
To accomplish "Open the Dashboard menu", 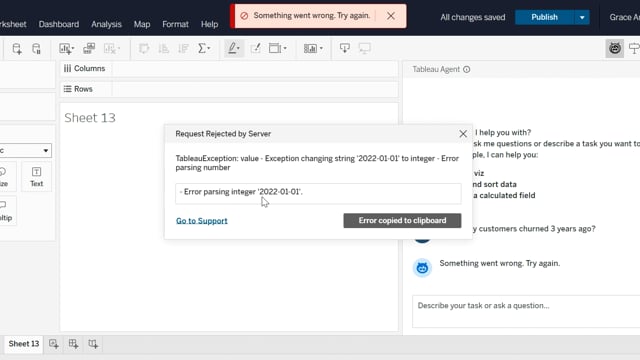I will 59,24.
